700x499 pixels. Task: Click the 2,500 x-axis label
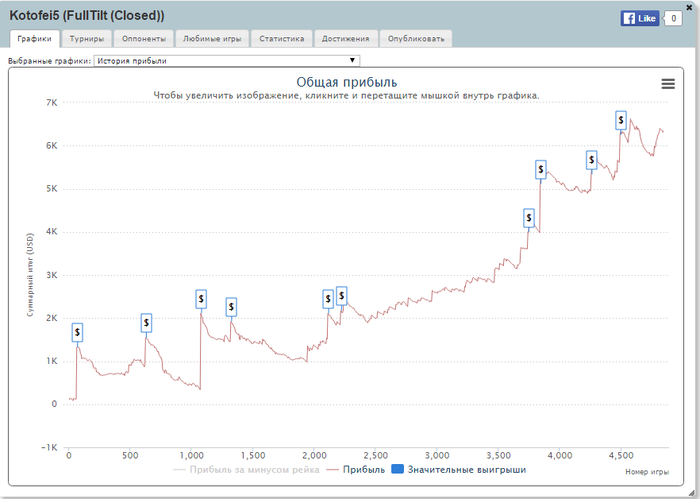coord(375,456)
